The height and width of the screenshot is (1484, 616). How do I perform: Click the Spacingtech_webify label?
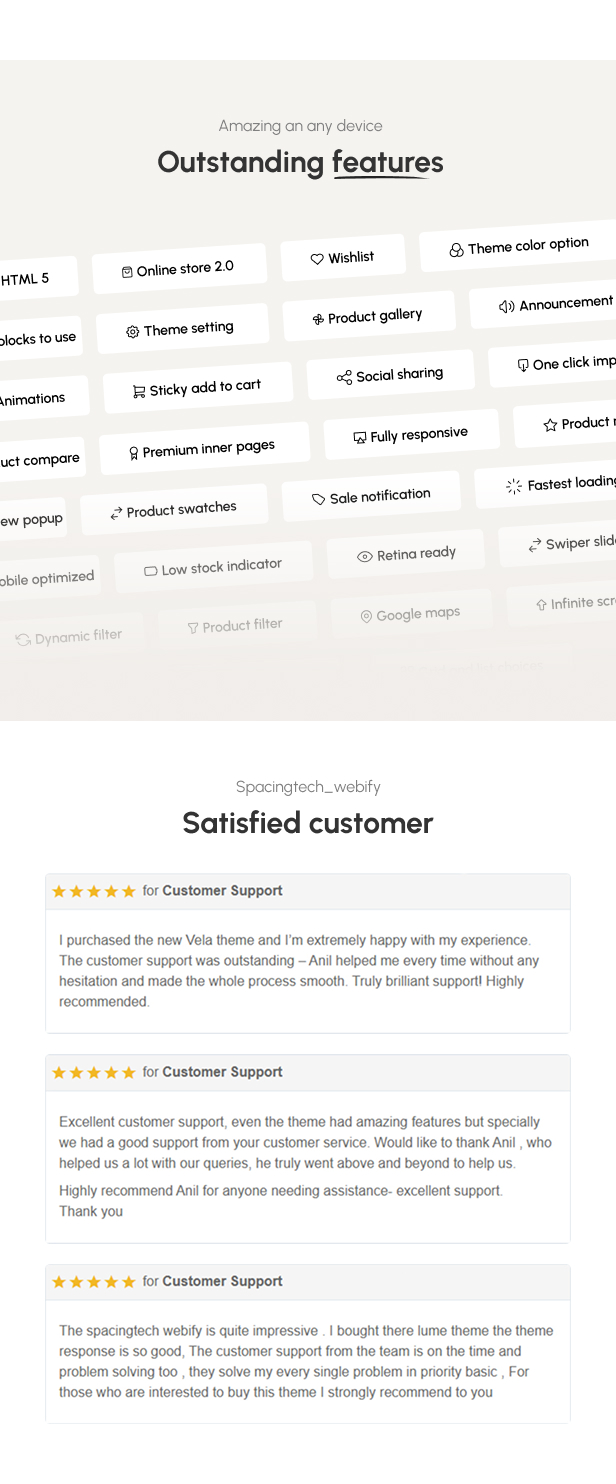(308, 787)
